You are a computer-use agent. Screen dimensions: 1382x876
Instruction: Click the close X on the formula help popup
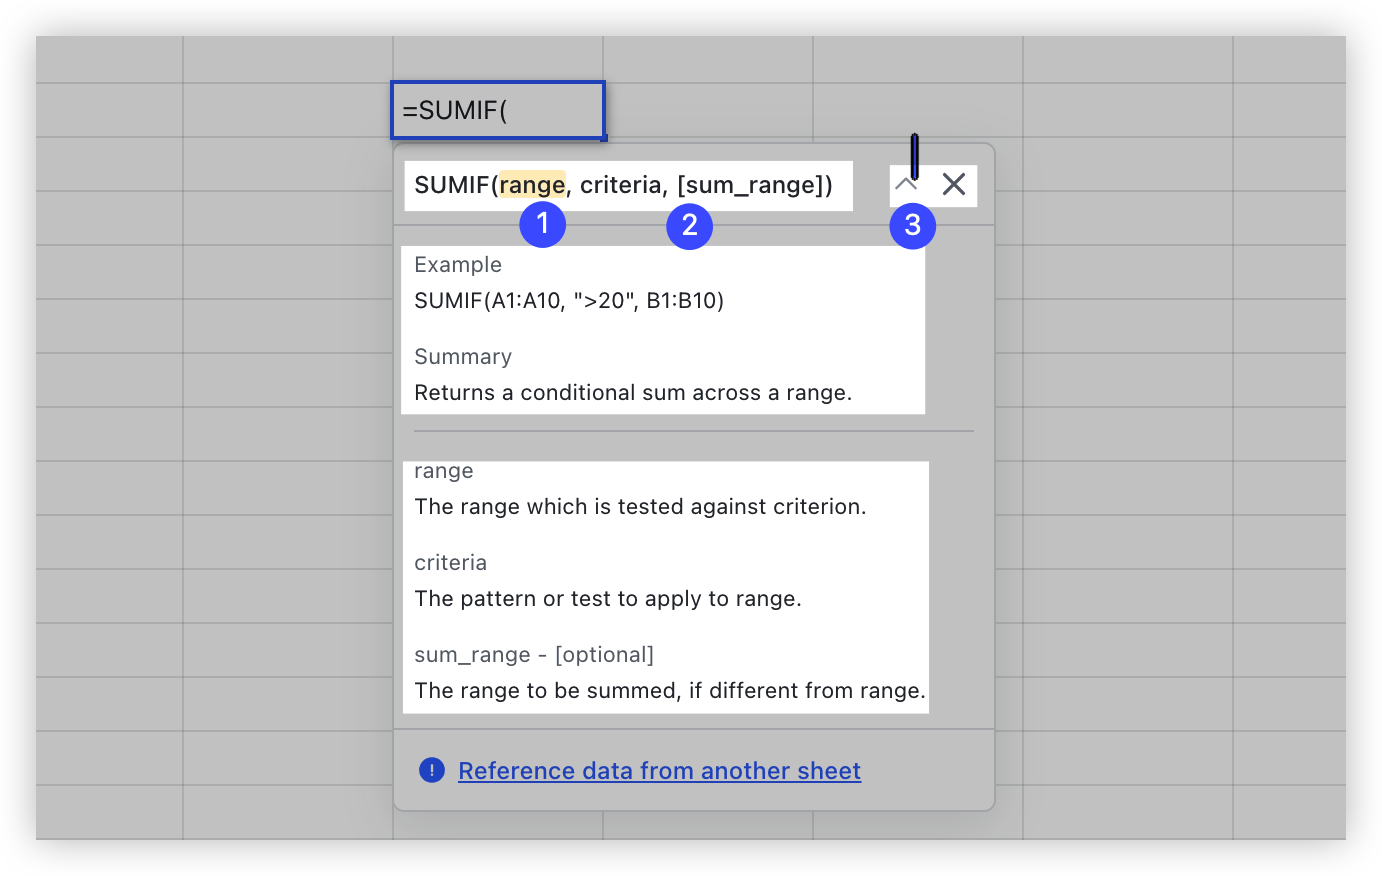pyautogui.click(x=953, y=185)
